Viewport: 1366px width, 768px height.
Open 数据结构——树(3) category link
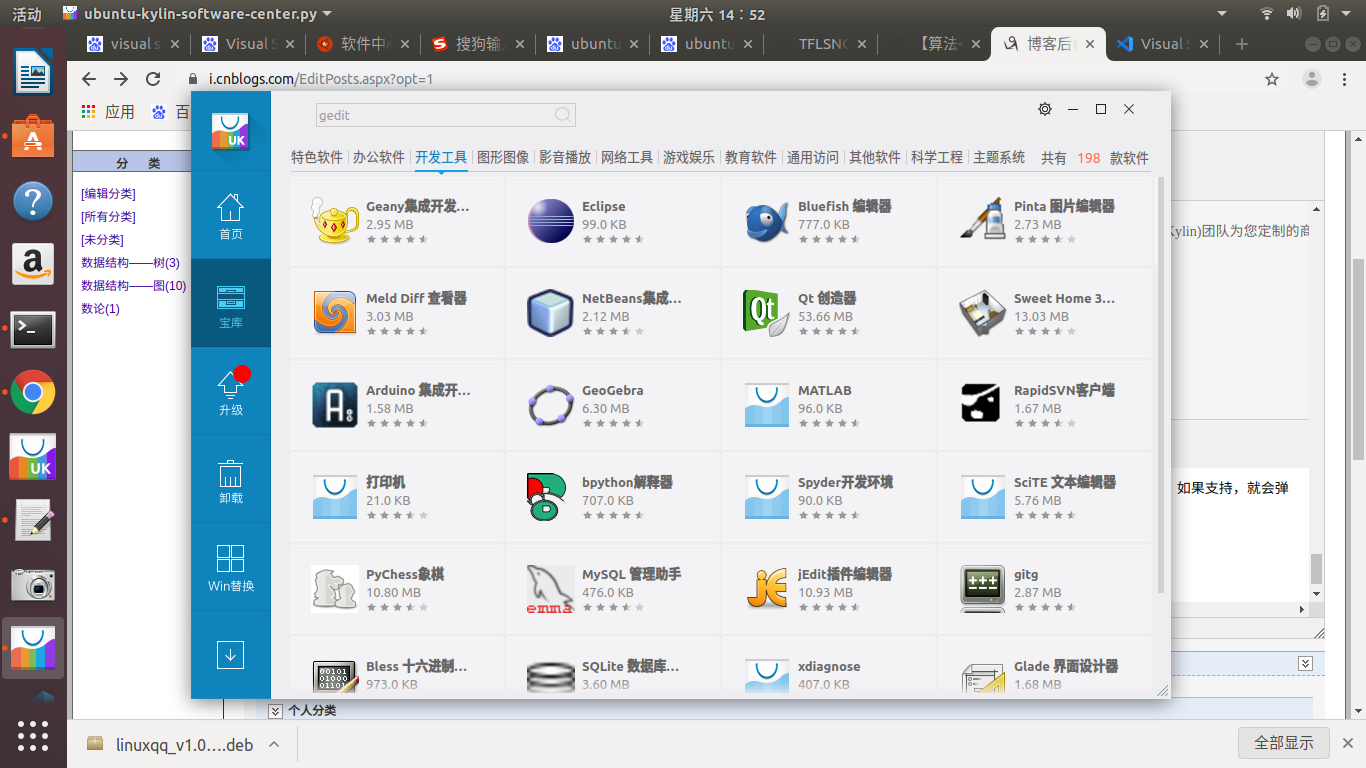(130, 263)
